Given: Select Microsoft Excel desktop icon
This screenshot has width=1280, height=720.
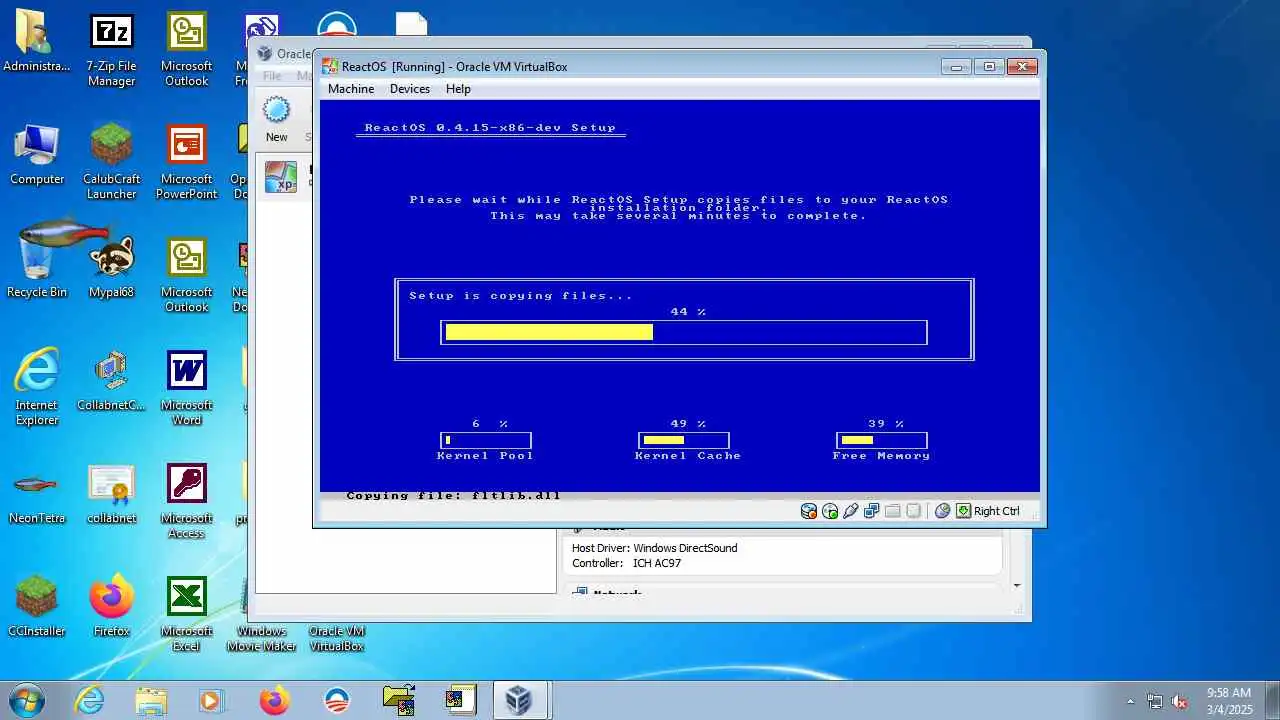Looking at the screenshot, I should (x=186, y=614).
